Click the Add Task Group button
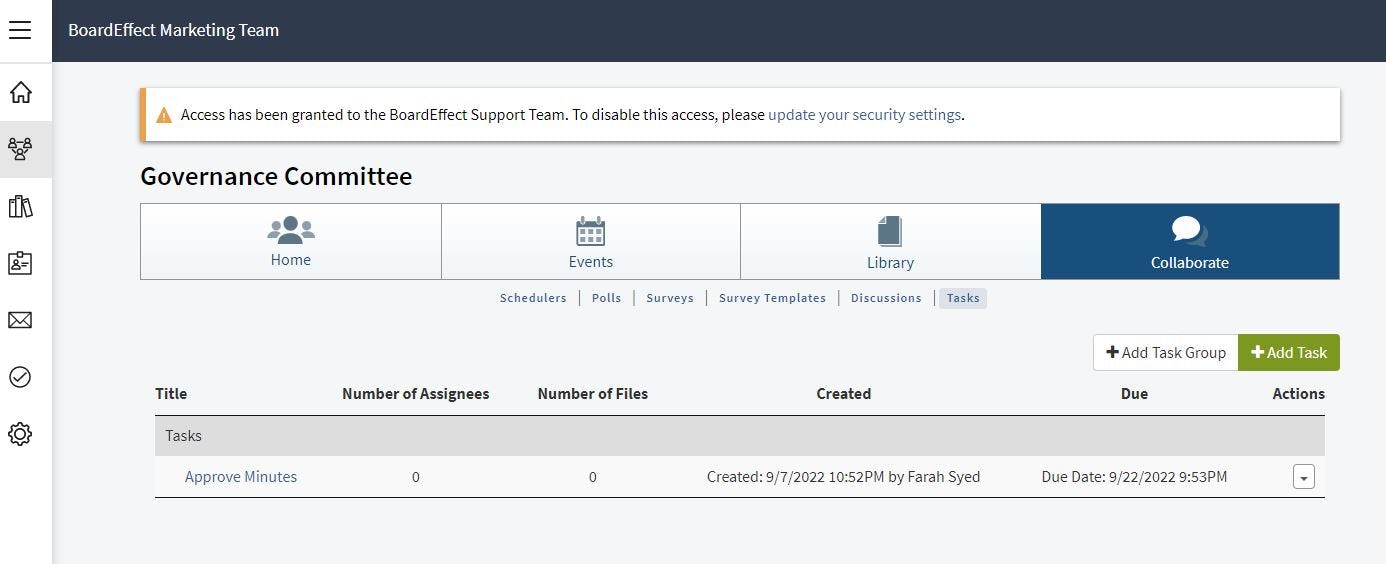This screenshot has width=1386, height=564. (1165, 353)
